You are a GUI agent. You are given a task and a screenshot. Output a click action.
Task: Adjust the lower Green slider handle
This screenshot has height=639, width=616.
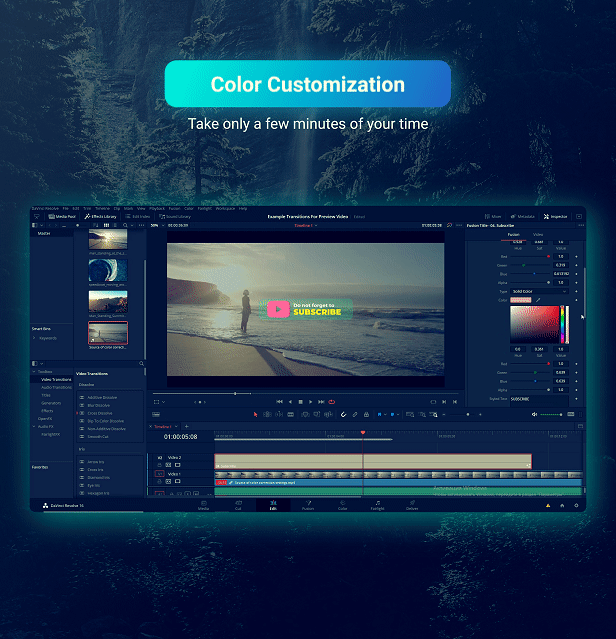point(535,372)
